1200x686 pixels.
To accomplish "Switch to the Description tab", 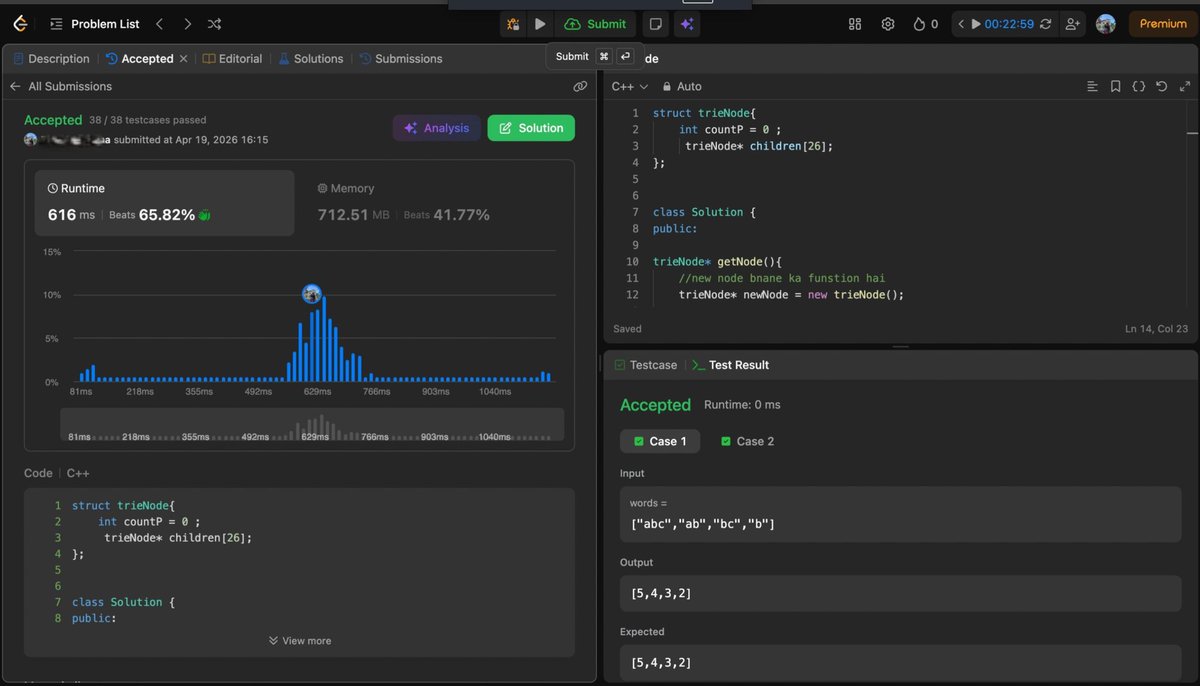I will (x=52, y=59).
